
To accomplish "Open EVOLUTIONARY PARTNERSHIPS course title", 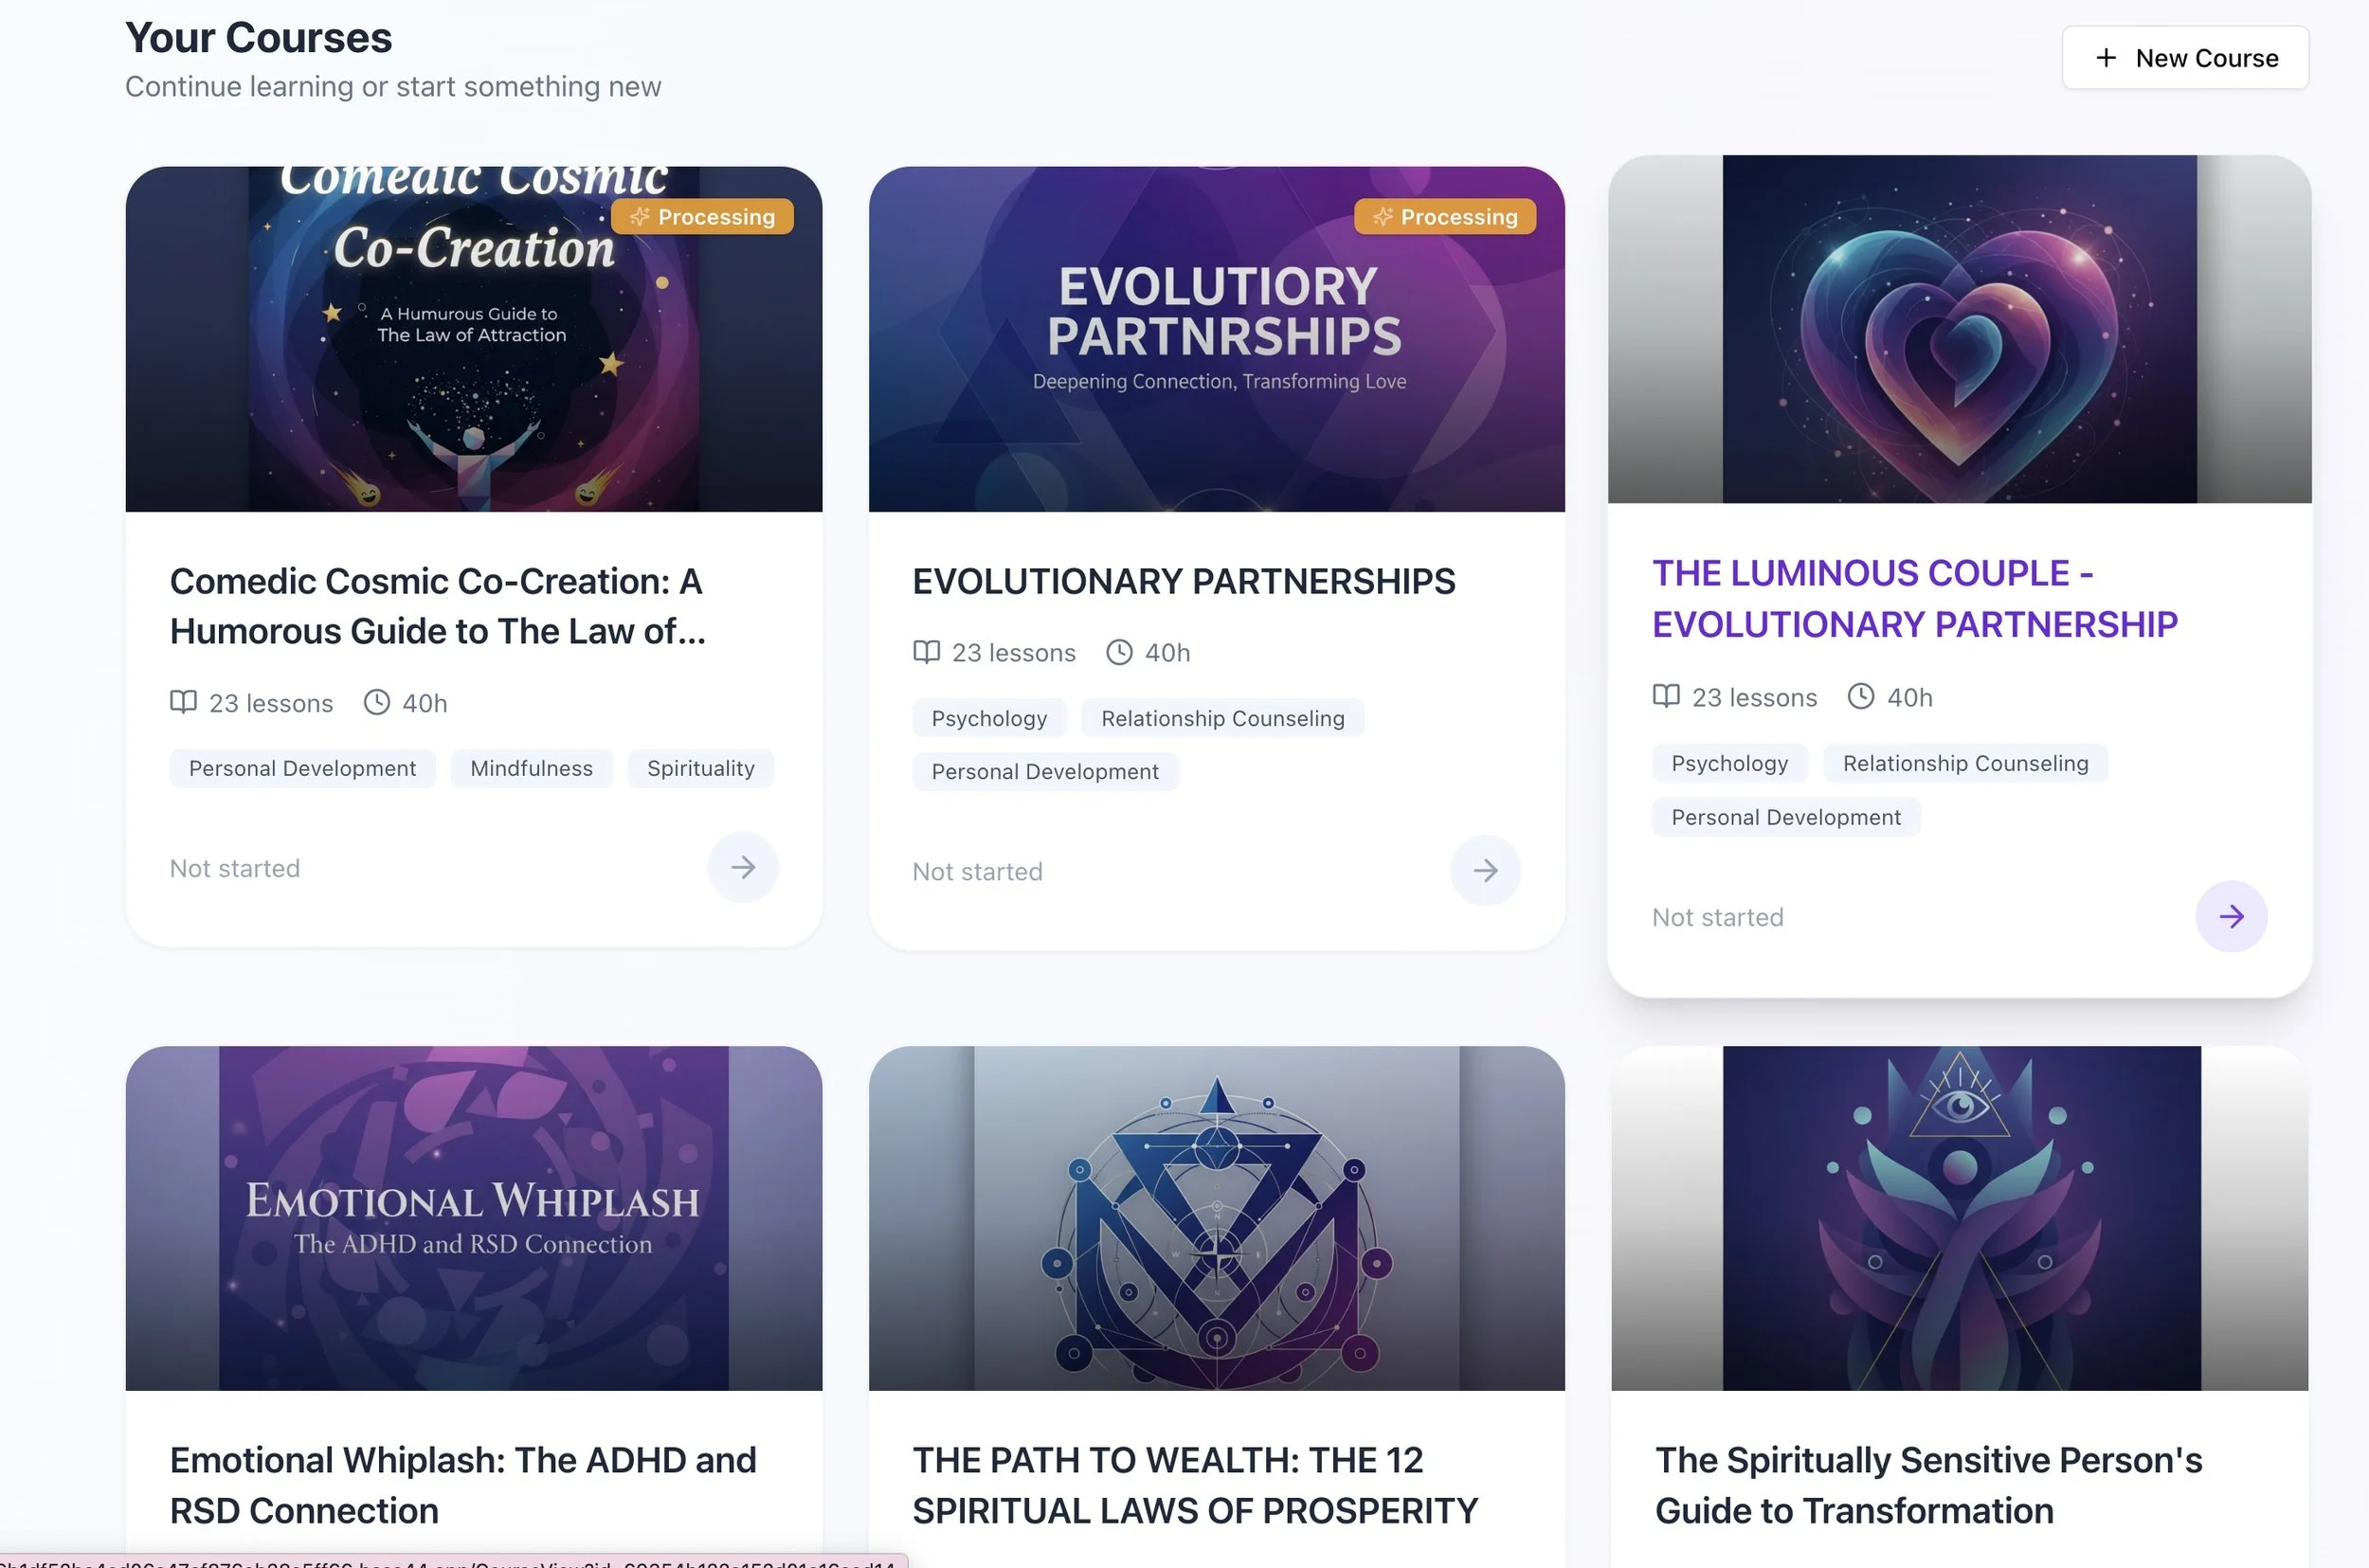I will tap(1183, 581).
